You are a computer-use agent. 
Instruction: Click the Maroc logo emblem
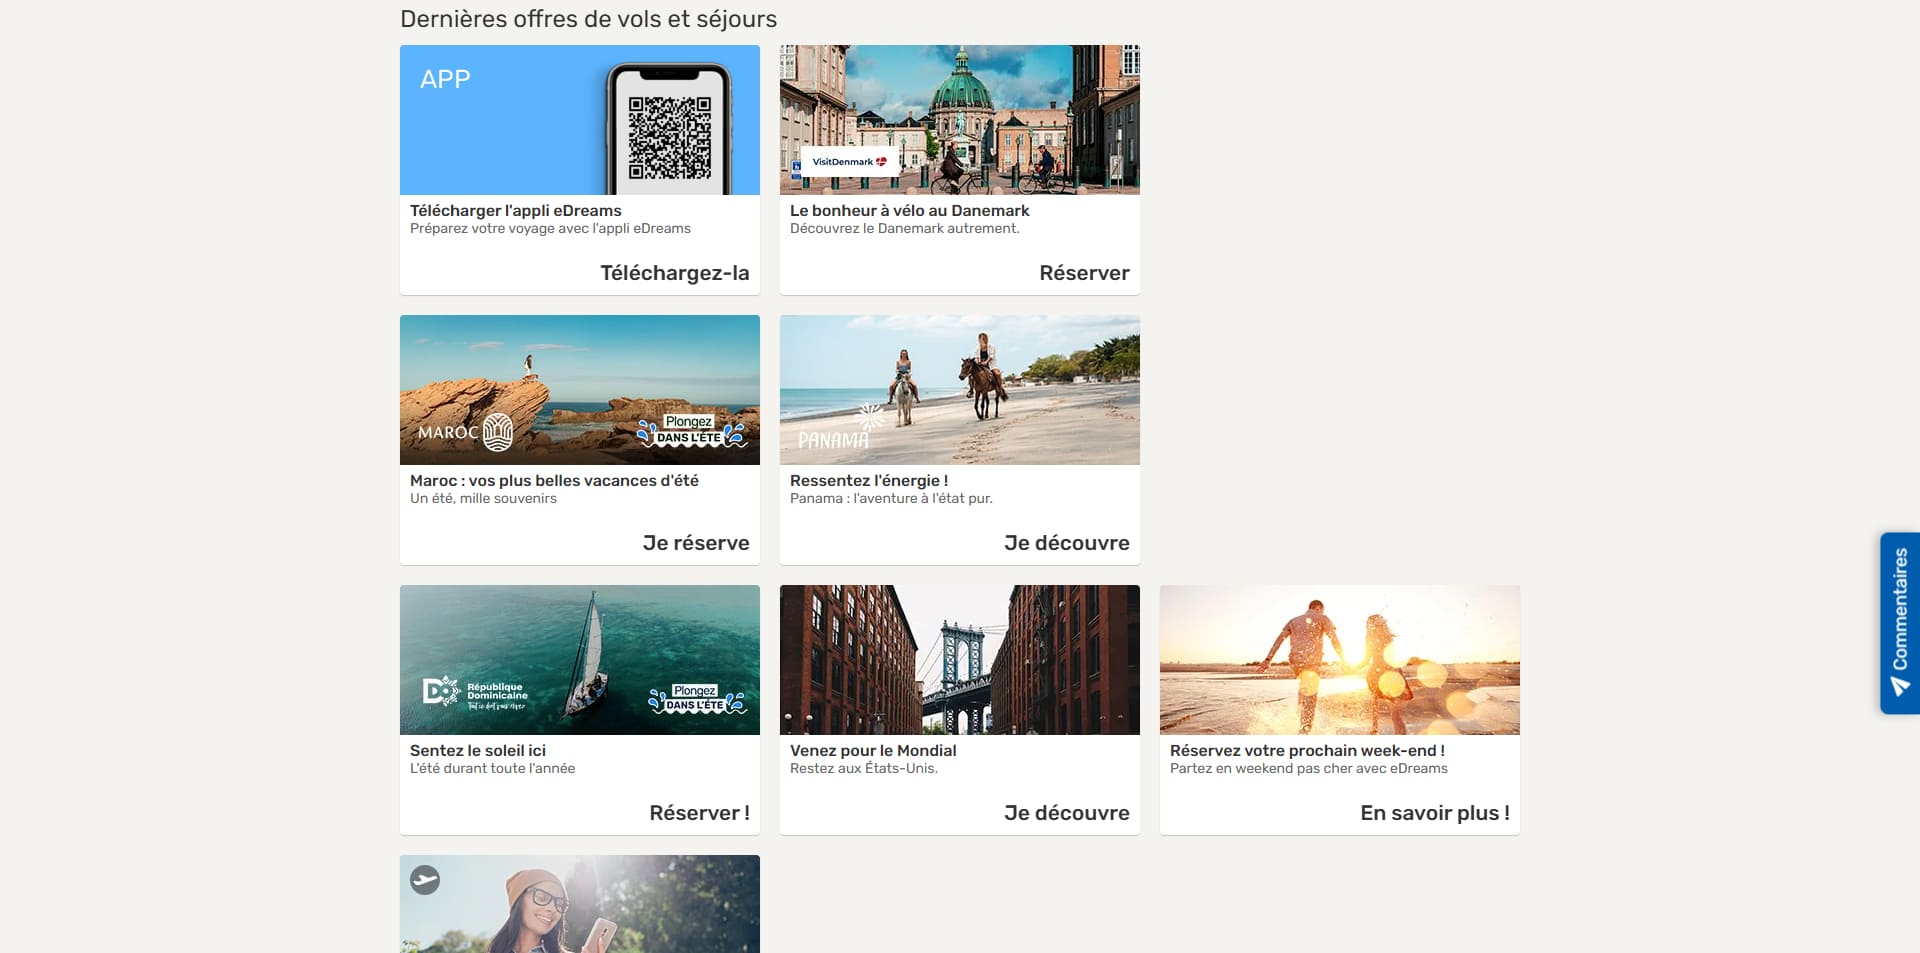tap(498, 432)
